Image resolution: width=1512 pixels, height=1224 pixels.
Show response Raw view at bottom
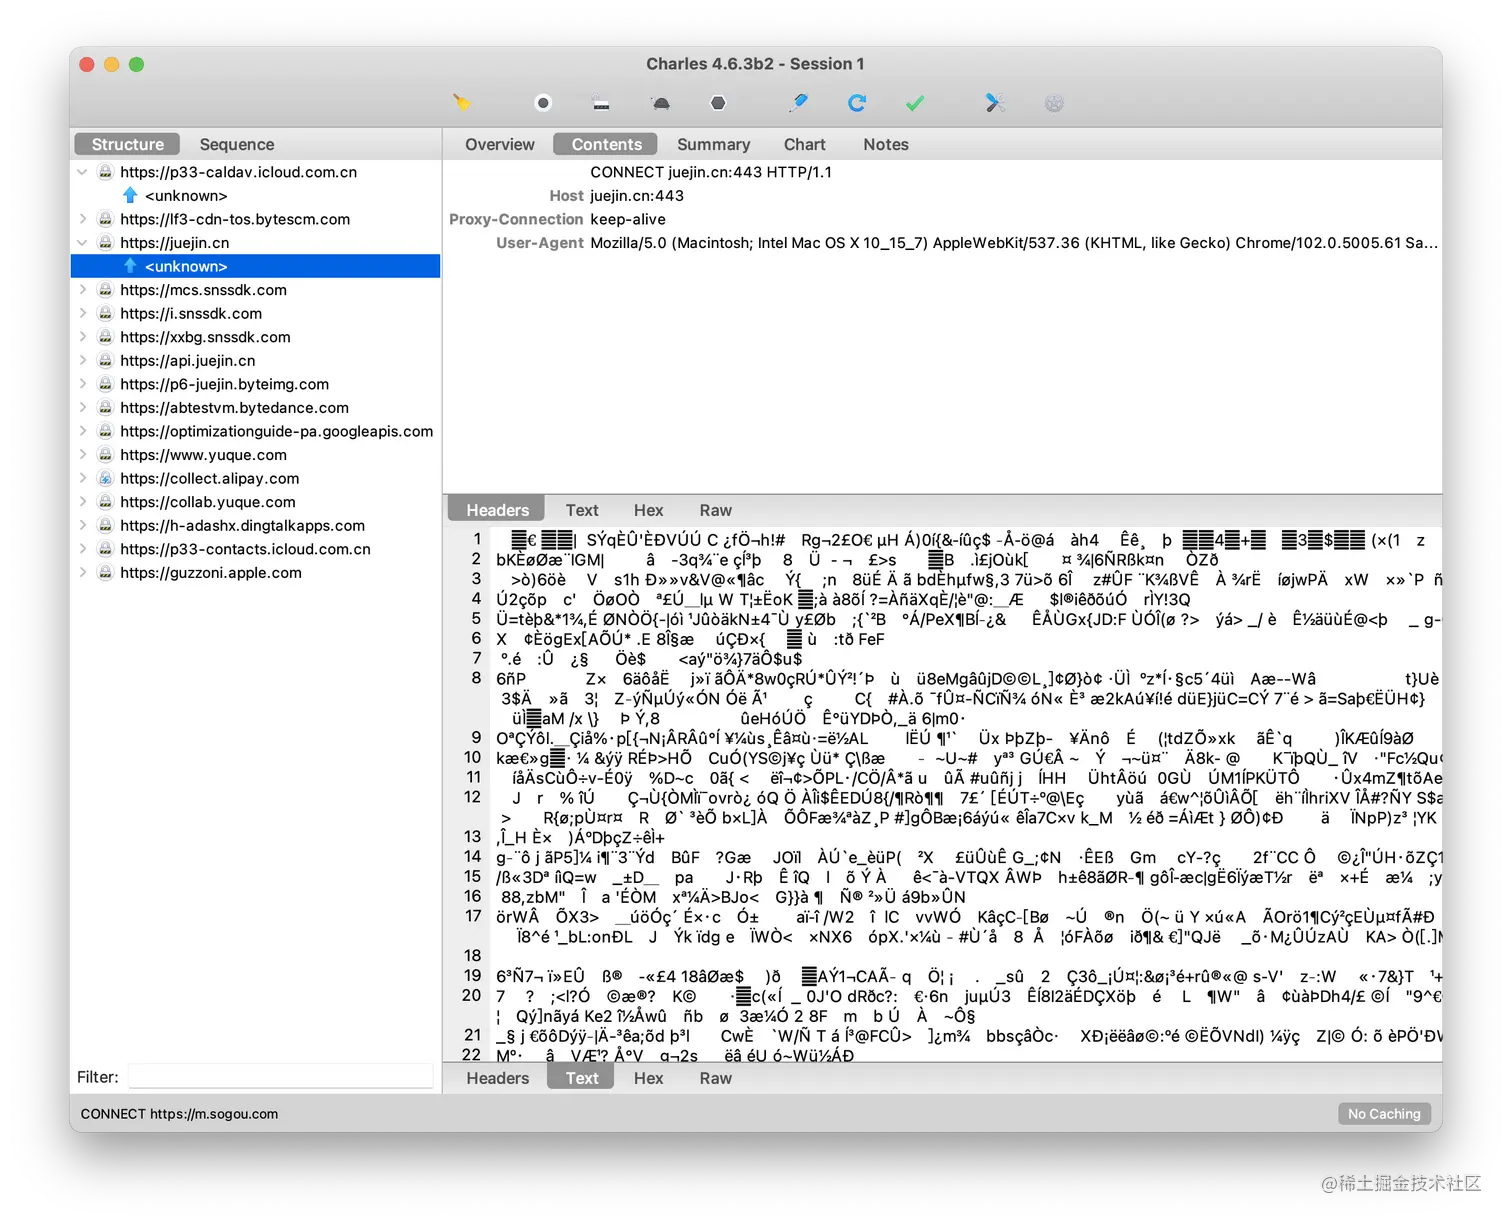[x=715, y=1078]
